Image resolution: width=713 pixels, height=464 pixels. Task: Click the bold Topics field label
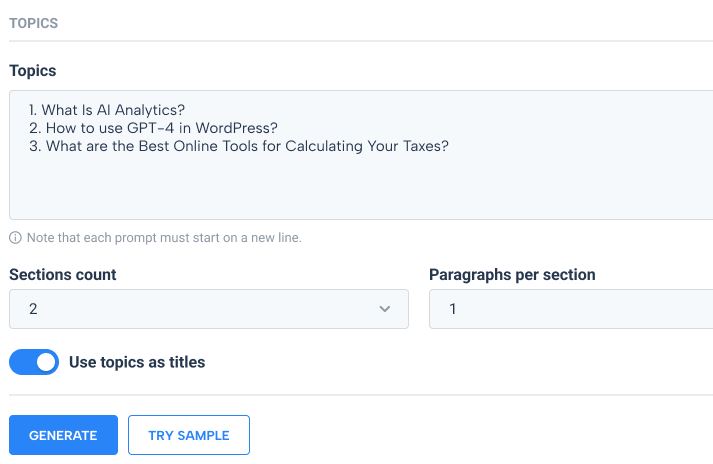tap(33, 71)
